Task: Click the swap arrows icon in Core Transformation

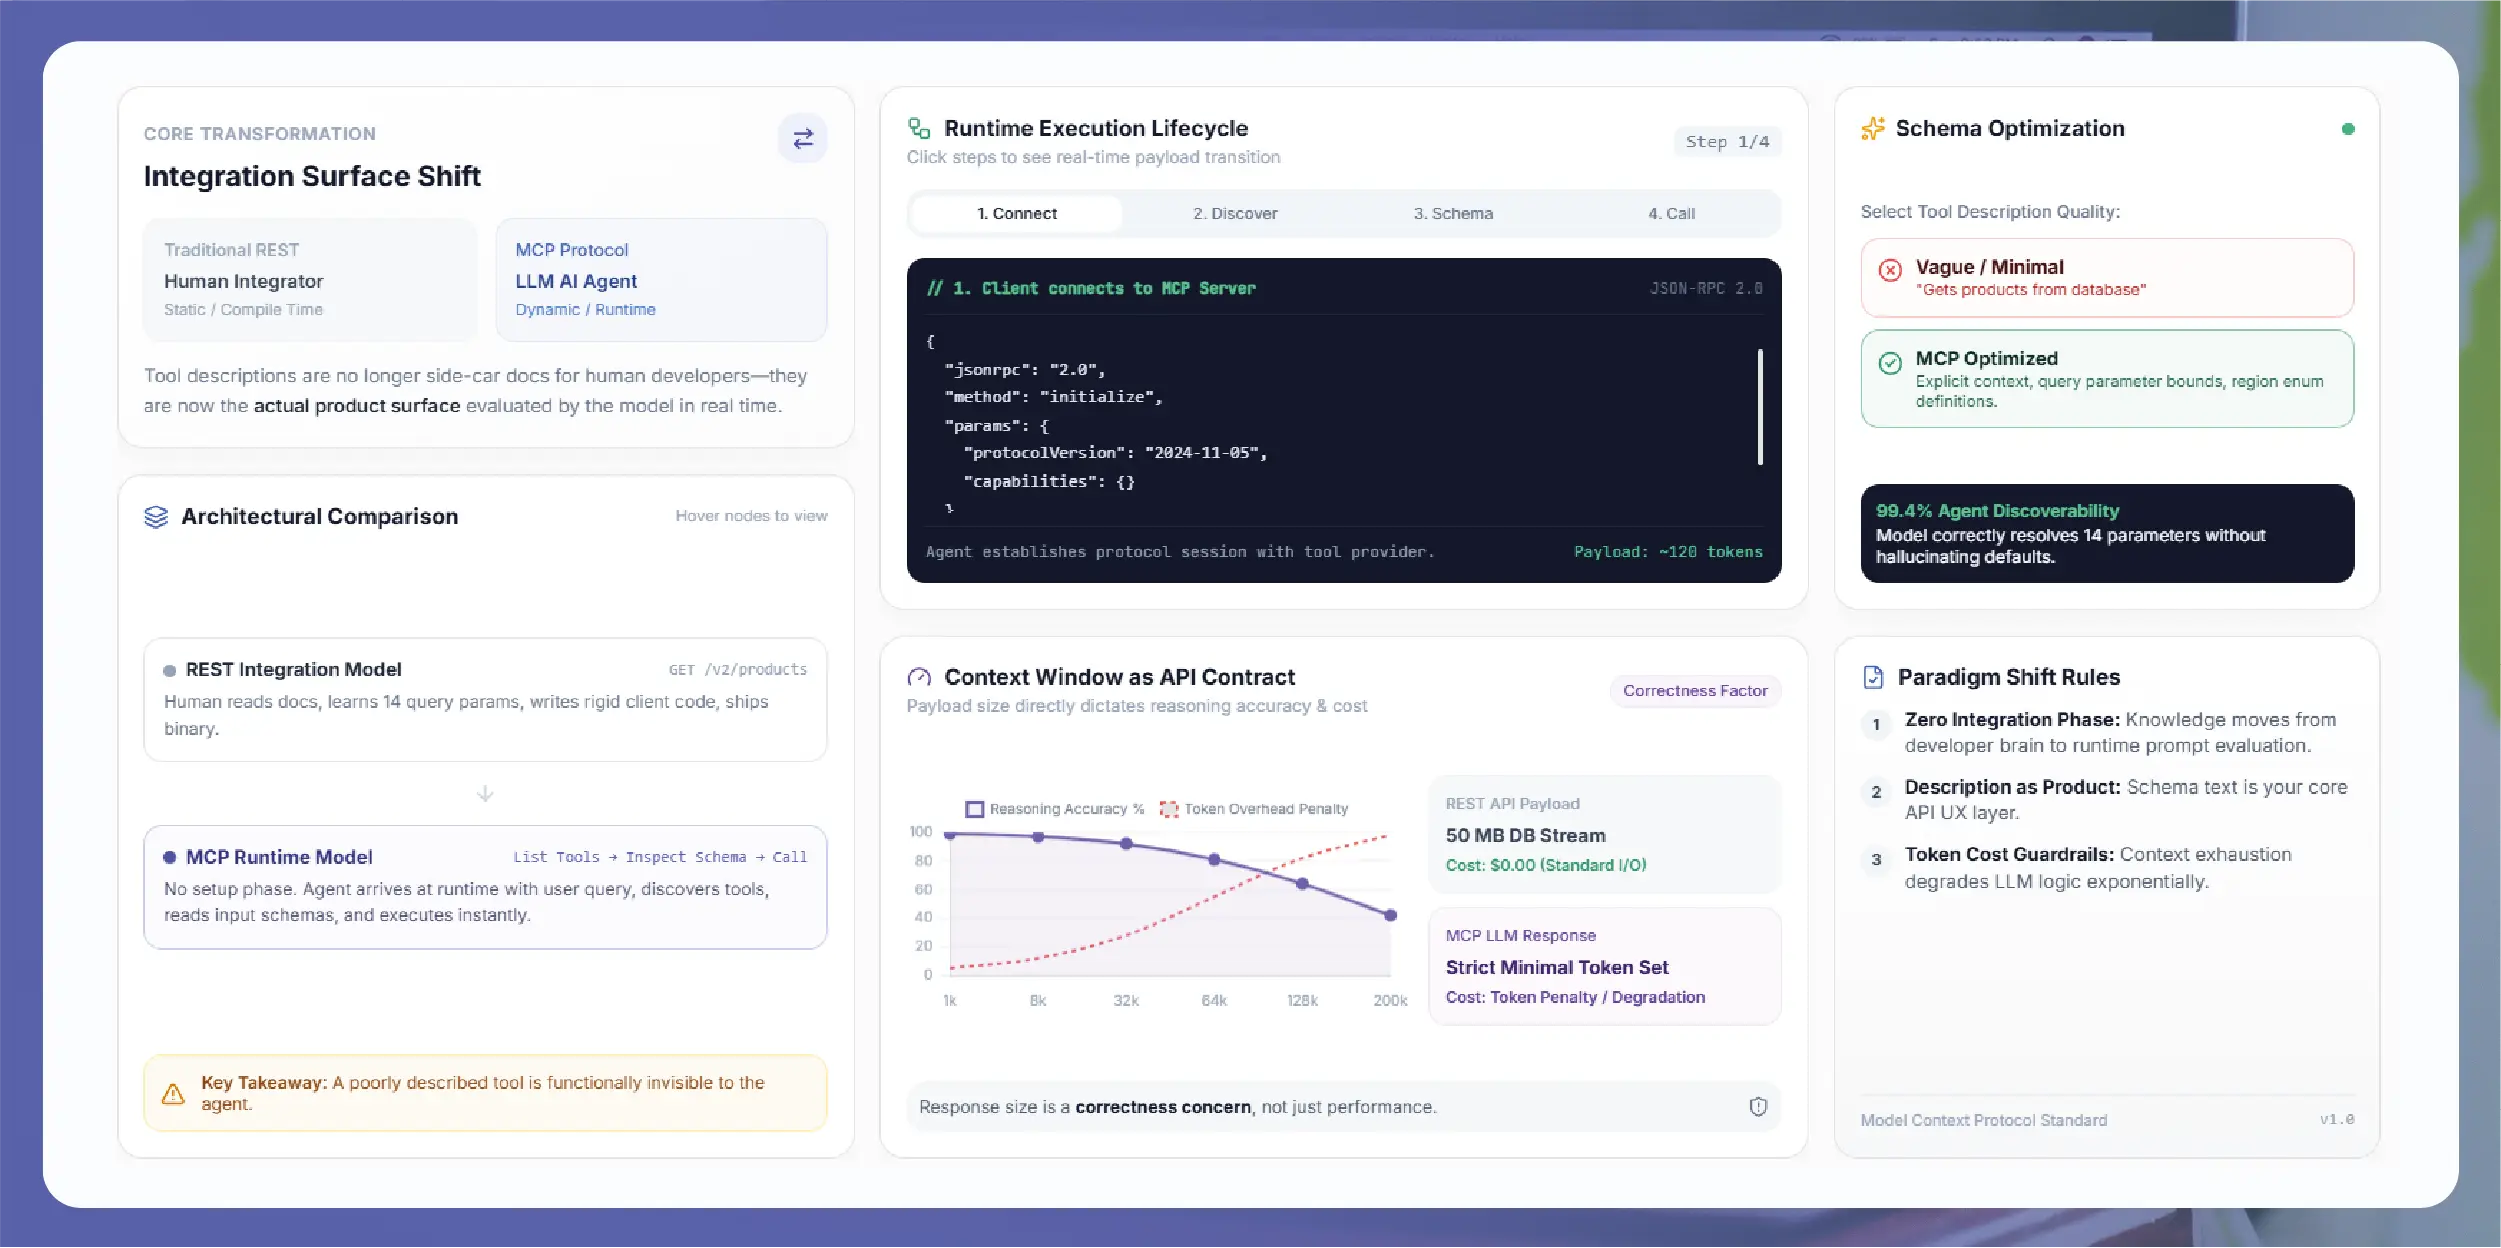Action: point(802,139)
